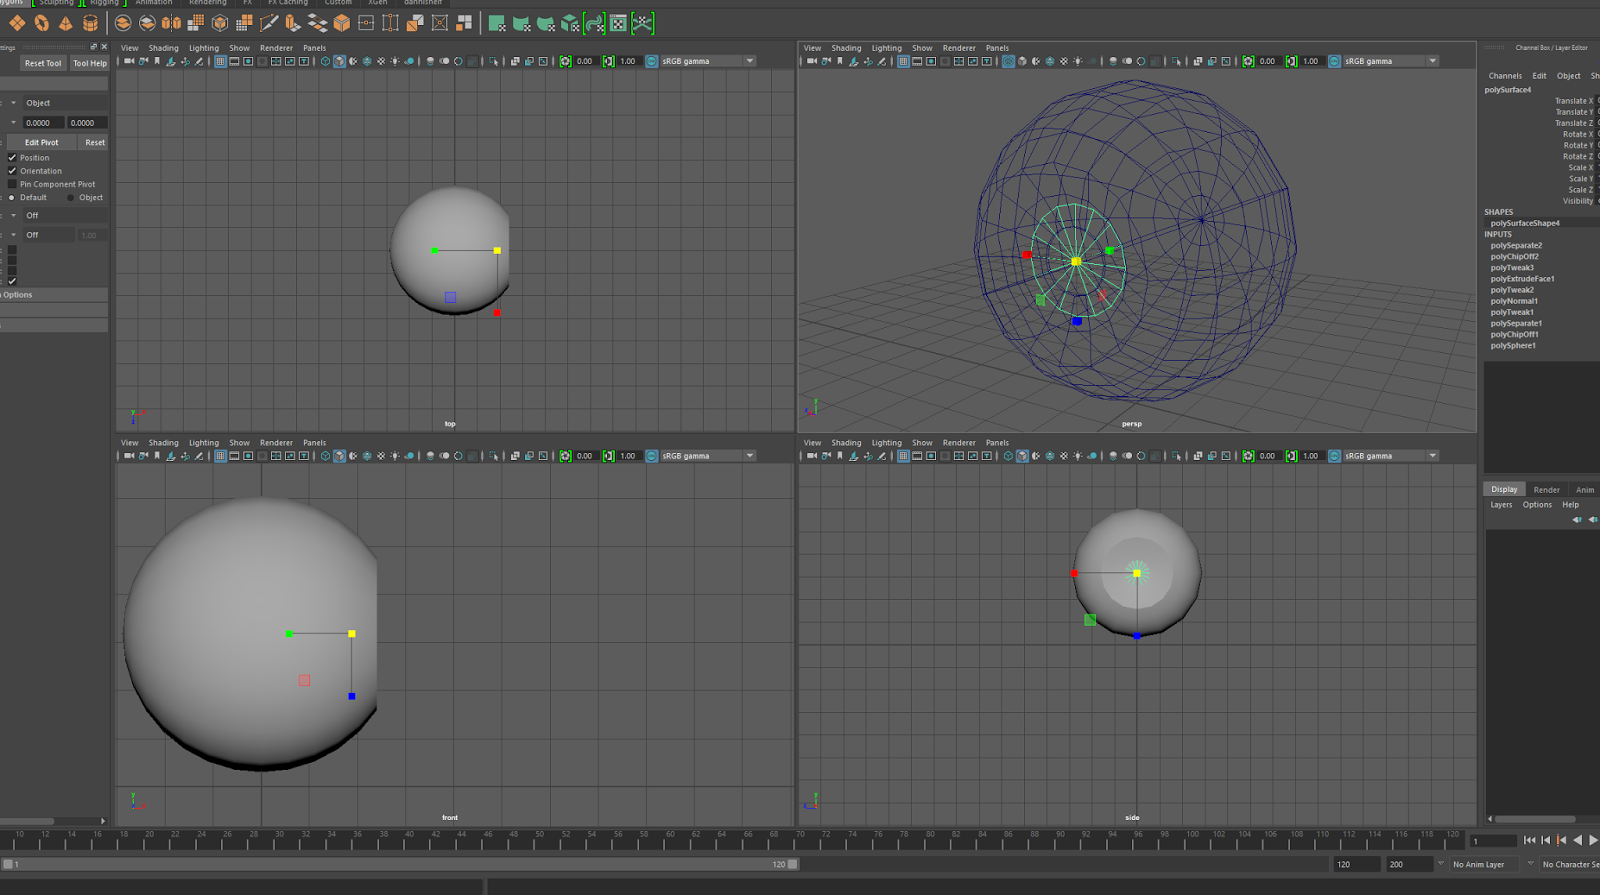Click the orange polygon cube shelf icon
This screenshot has width=1600, height=895.
click(x=341, y=23)
